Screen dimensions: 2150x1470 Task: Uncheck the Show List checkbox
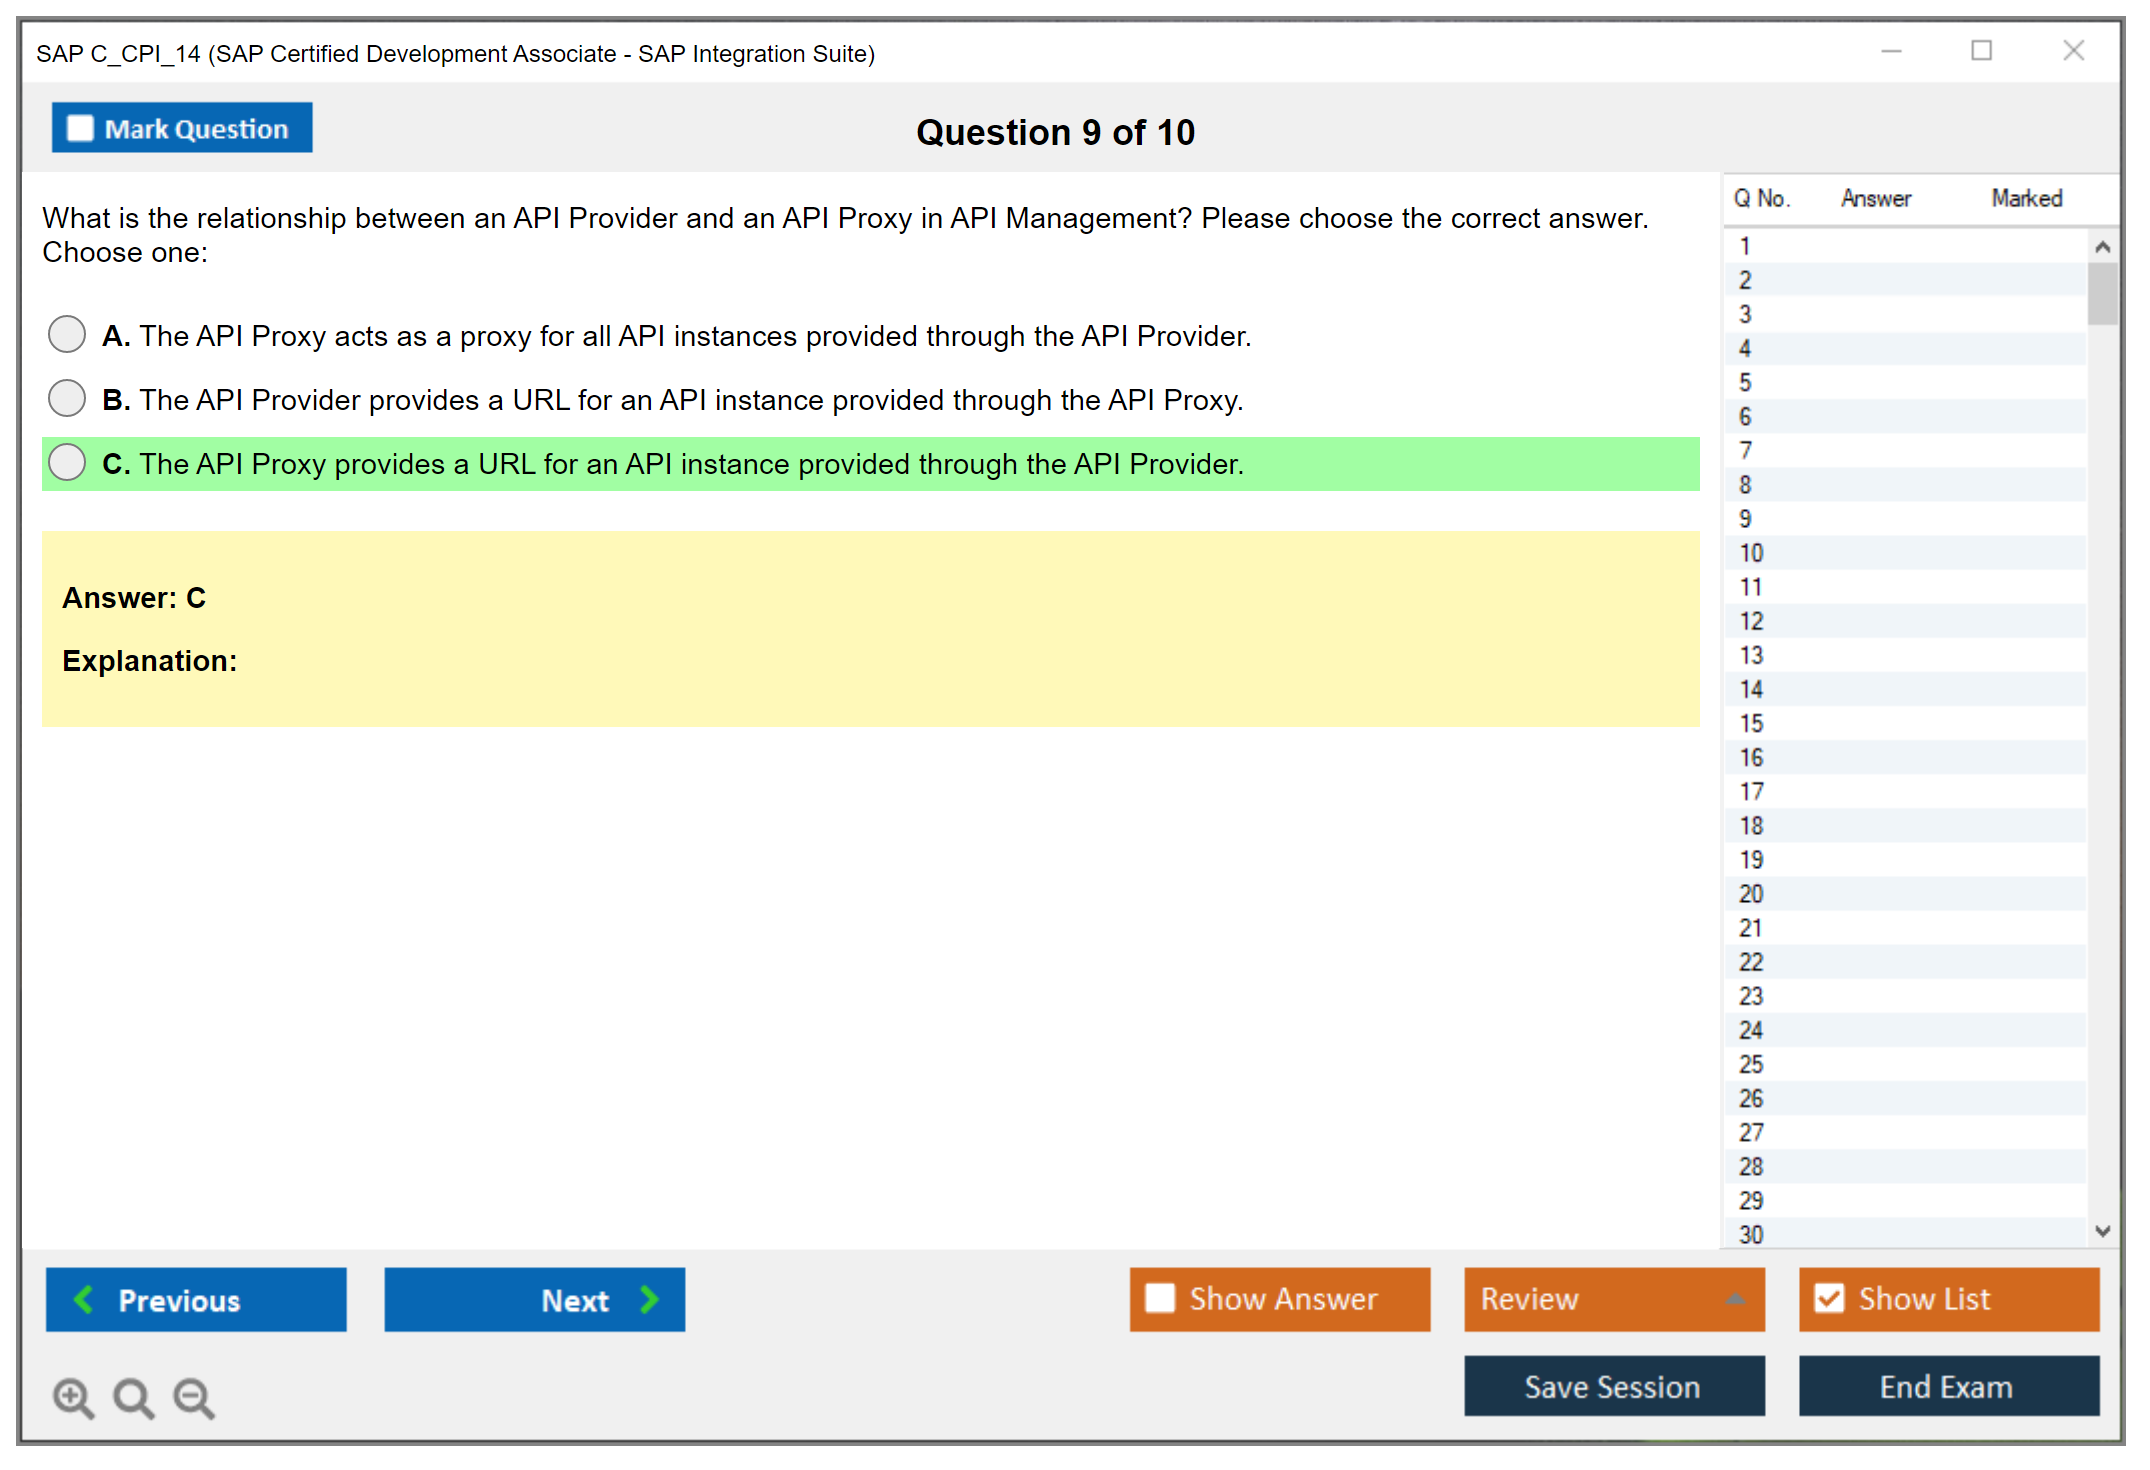[1829, 1298]
